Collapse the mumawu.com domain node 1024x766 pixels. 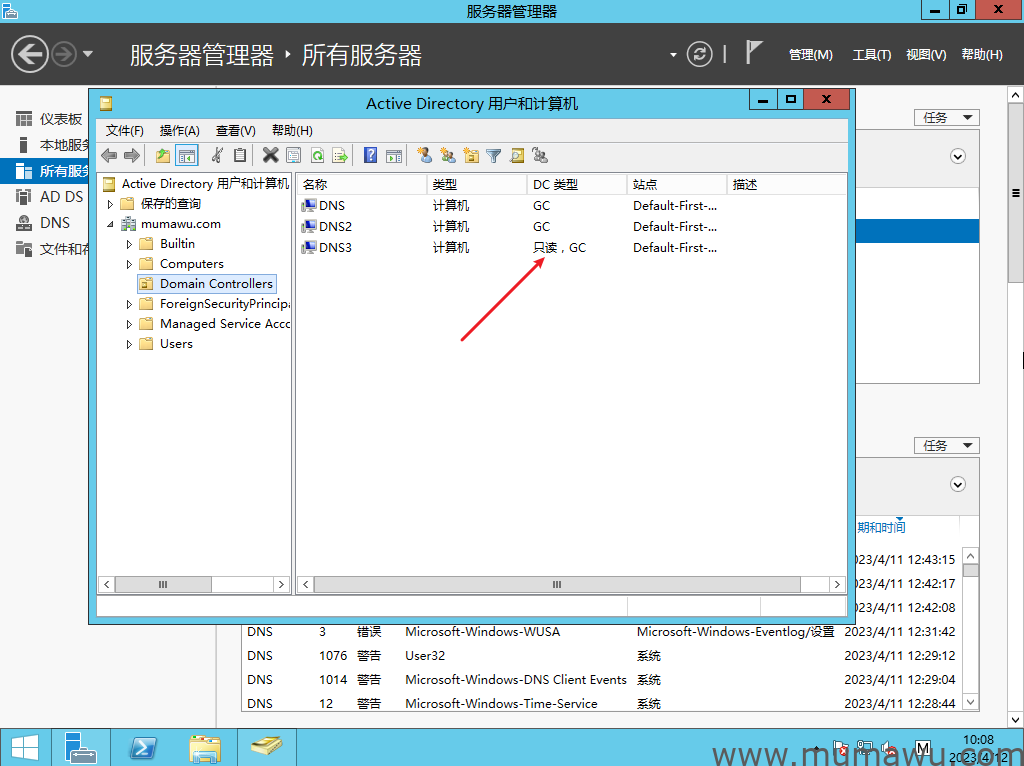coord(111,224)
